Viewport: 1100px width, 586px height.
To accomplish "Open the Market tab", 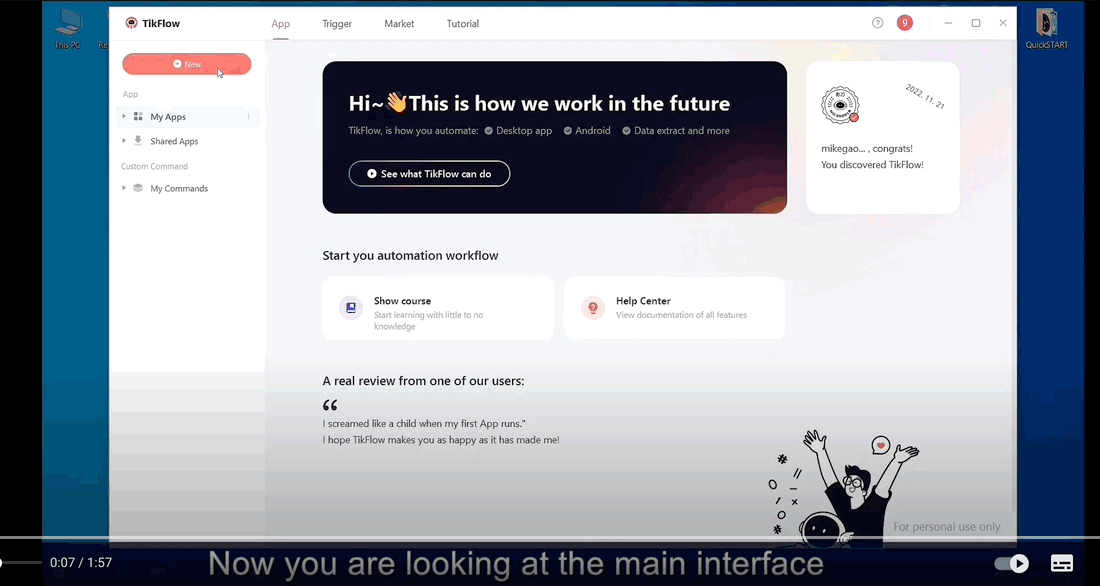I will coord(399,24).
